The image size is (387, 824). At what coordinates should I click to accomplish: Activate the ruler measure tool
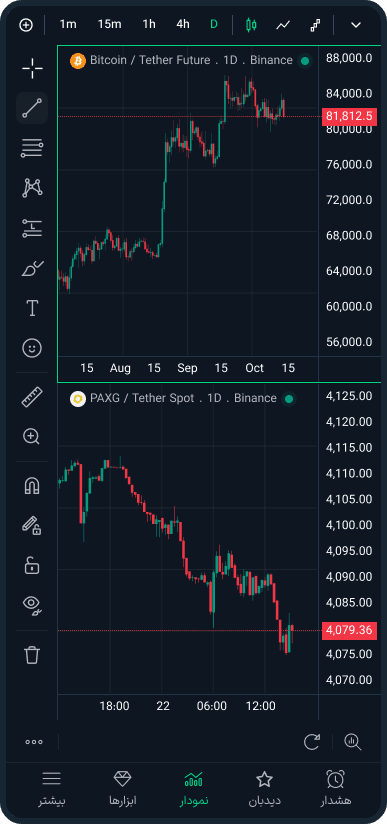[x=32, y=397]
